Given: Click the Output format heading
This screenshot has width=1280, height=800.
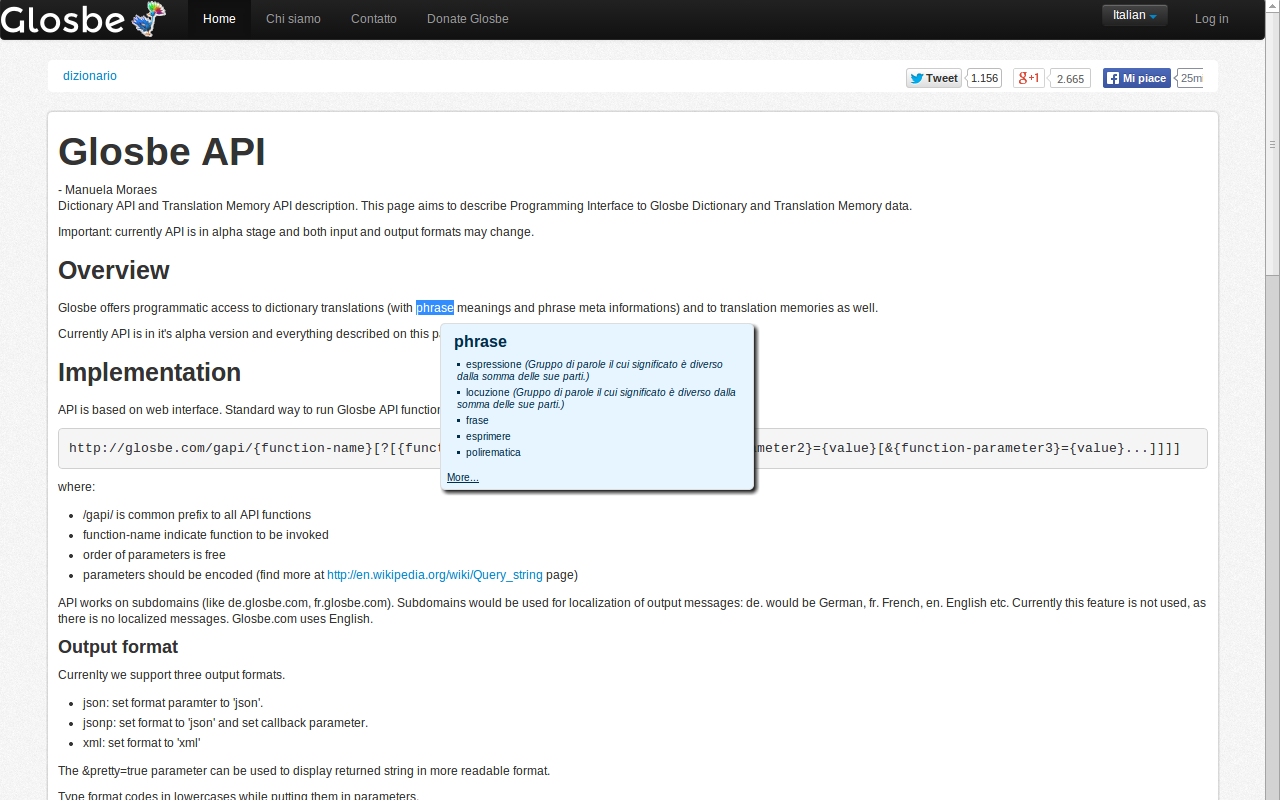Looking at the screenshot, I should (x=118, y=647).
